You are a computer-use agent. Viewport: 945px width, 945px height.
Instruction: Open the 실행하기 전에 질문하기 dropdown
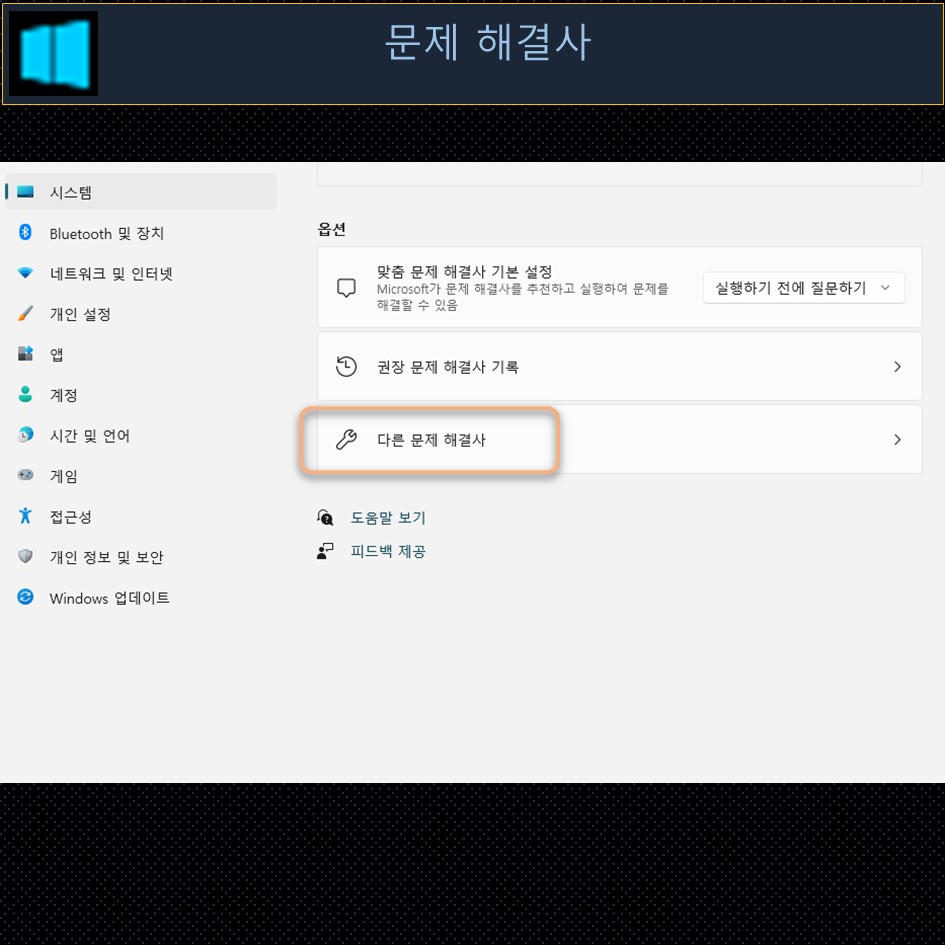click(803, 287)
